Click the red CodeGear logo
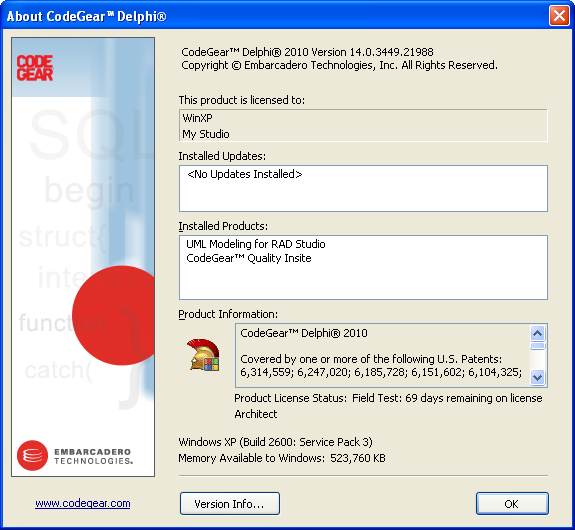Screen dimensions: 575x530 35,68
